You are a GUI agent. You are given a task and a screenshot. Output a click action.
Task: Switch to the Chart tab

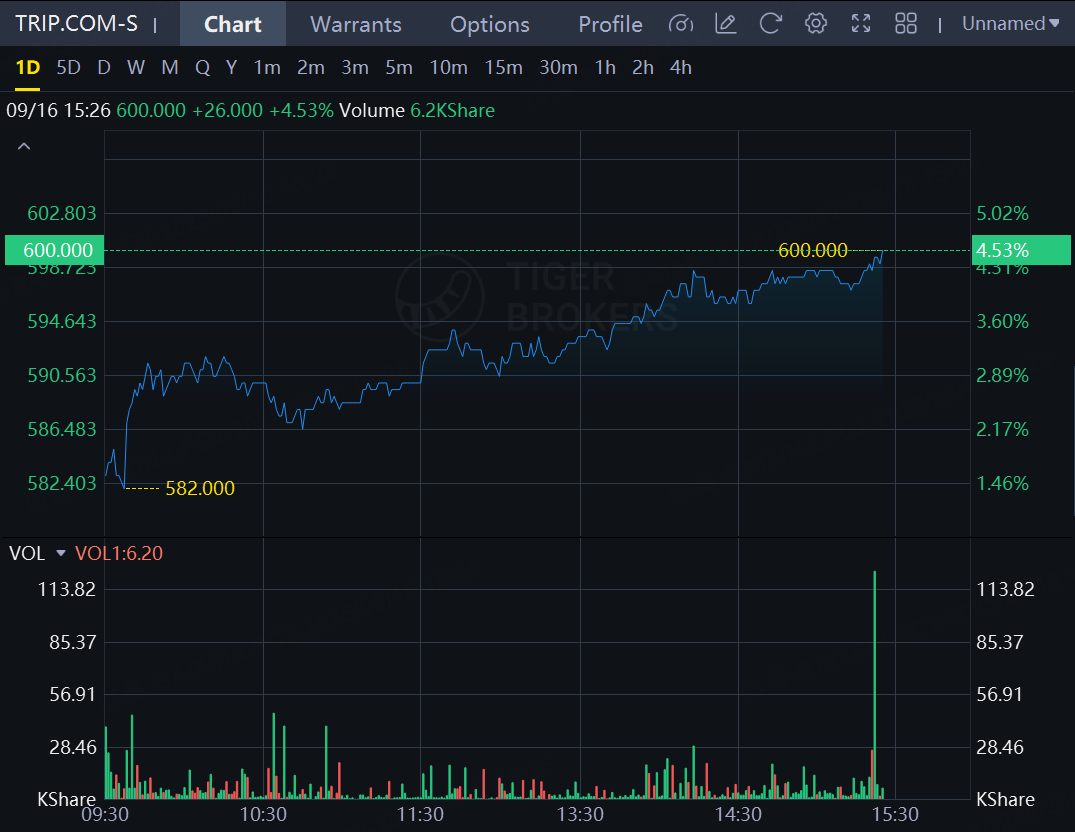click(x=233, y=24)
